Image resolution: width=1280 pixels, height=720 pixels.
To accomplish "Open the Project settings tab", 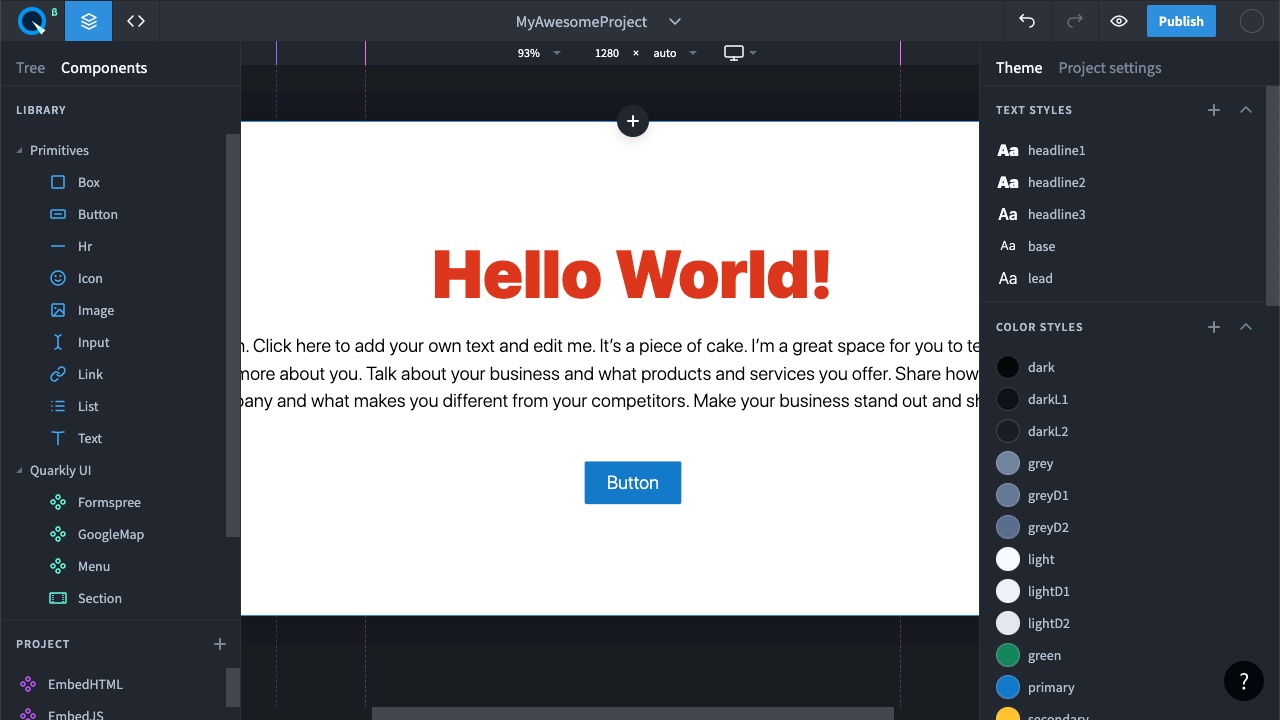I will pyautogui.click(x=1110, y=68).
